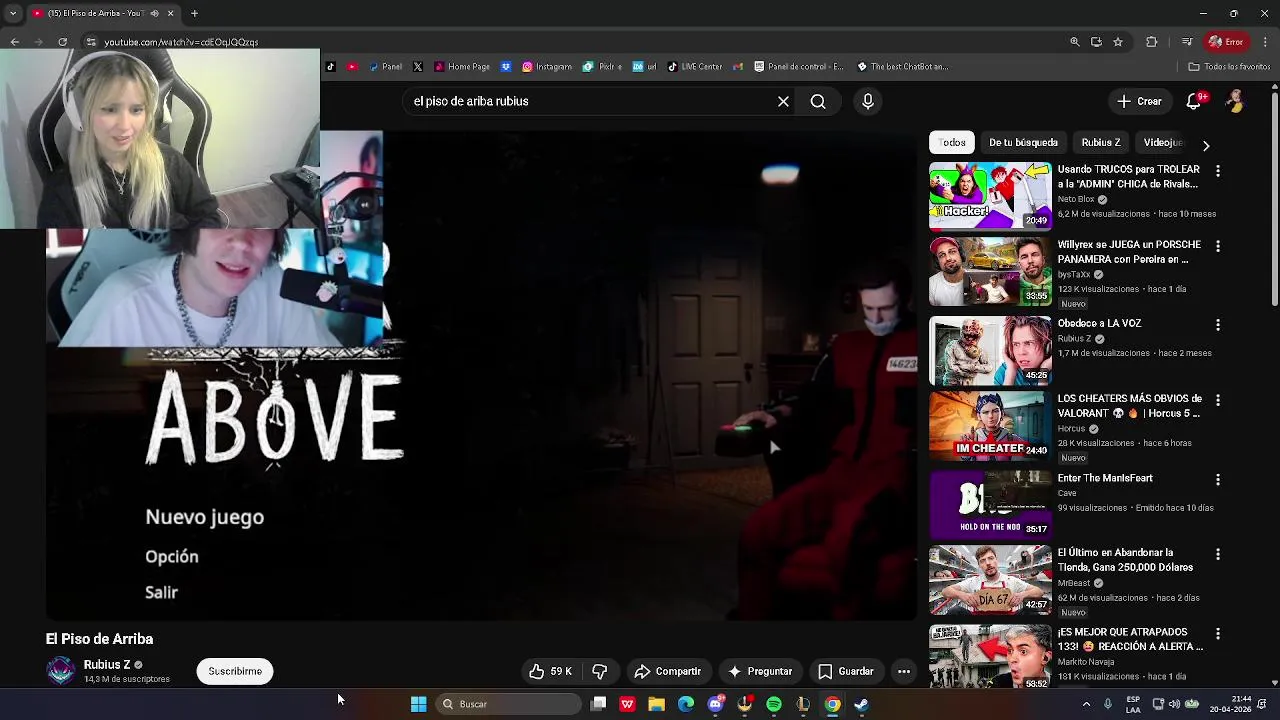This screenshot has width=1280, height=720.
Task: Open Hacker TROLEAR video thumbnail
Action: (990, 196)
